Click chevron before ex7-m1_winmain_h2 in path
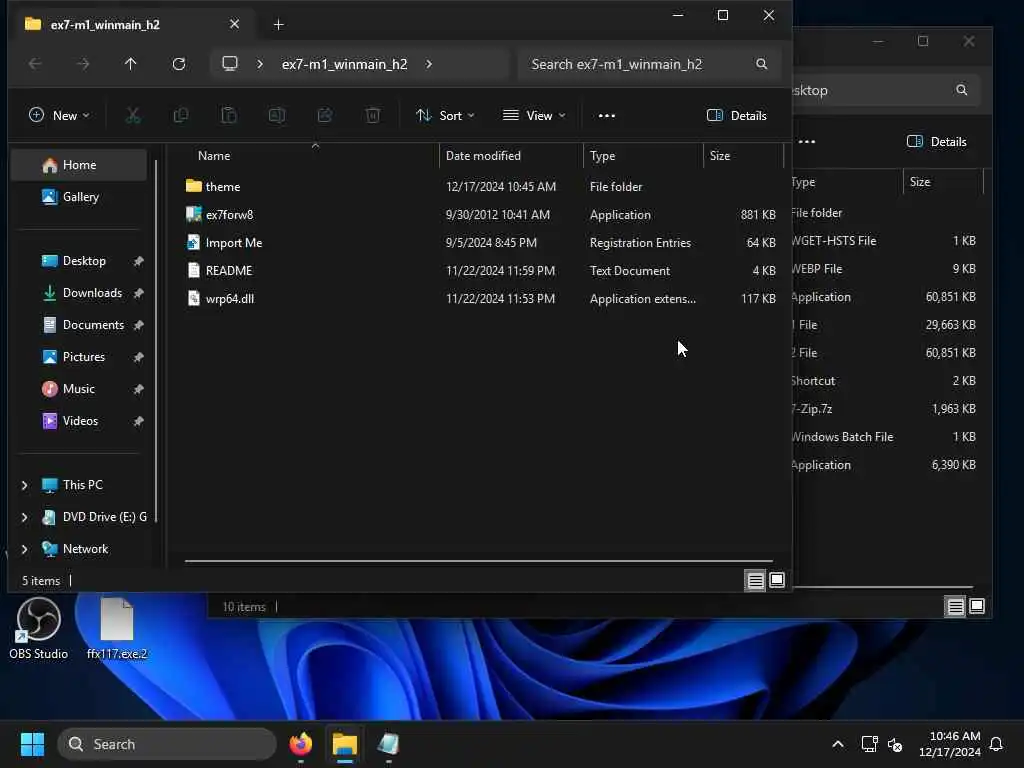This screenshot has height=768, width=1024. tap(260, 64)
